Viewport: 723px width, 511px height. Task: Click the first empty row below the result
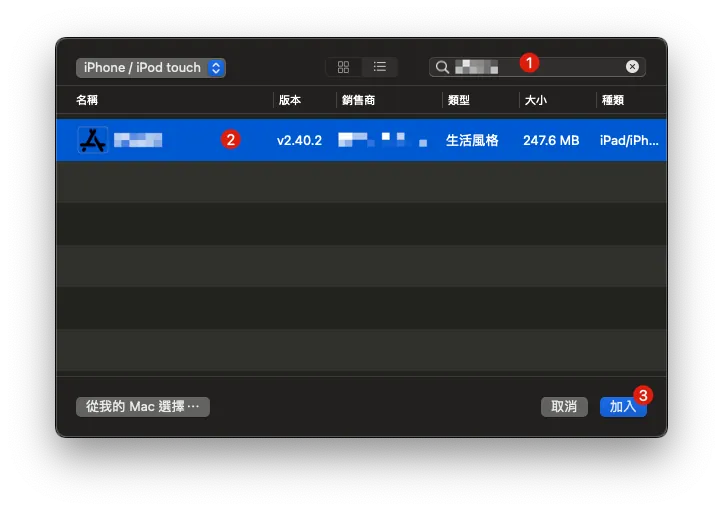coord(361,182)
